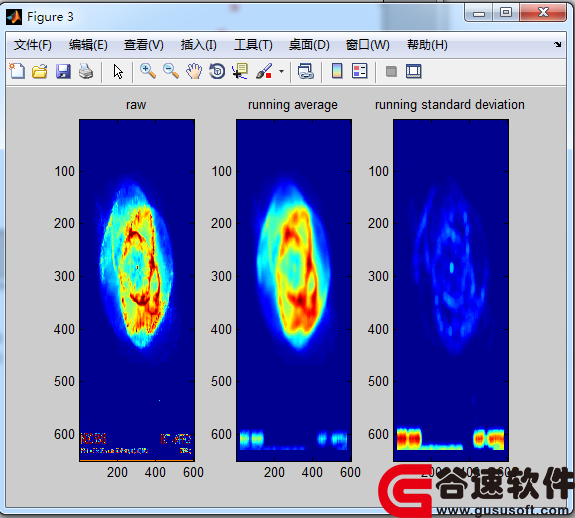Open the 桌面(D) menu
The width and height of the screenshot is (575, 518).
(x=309, y=45)
